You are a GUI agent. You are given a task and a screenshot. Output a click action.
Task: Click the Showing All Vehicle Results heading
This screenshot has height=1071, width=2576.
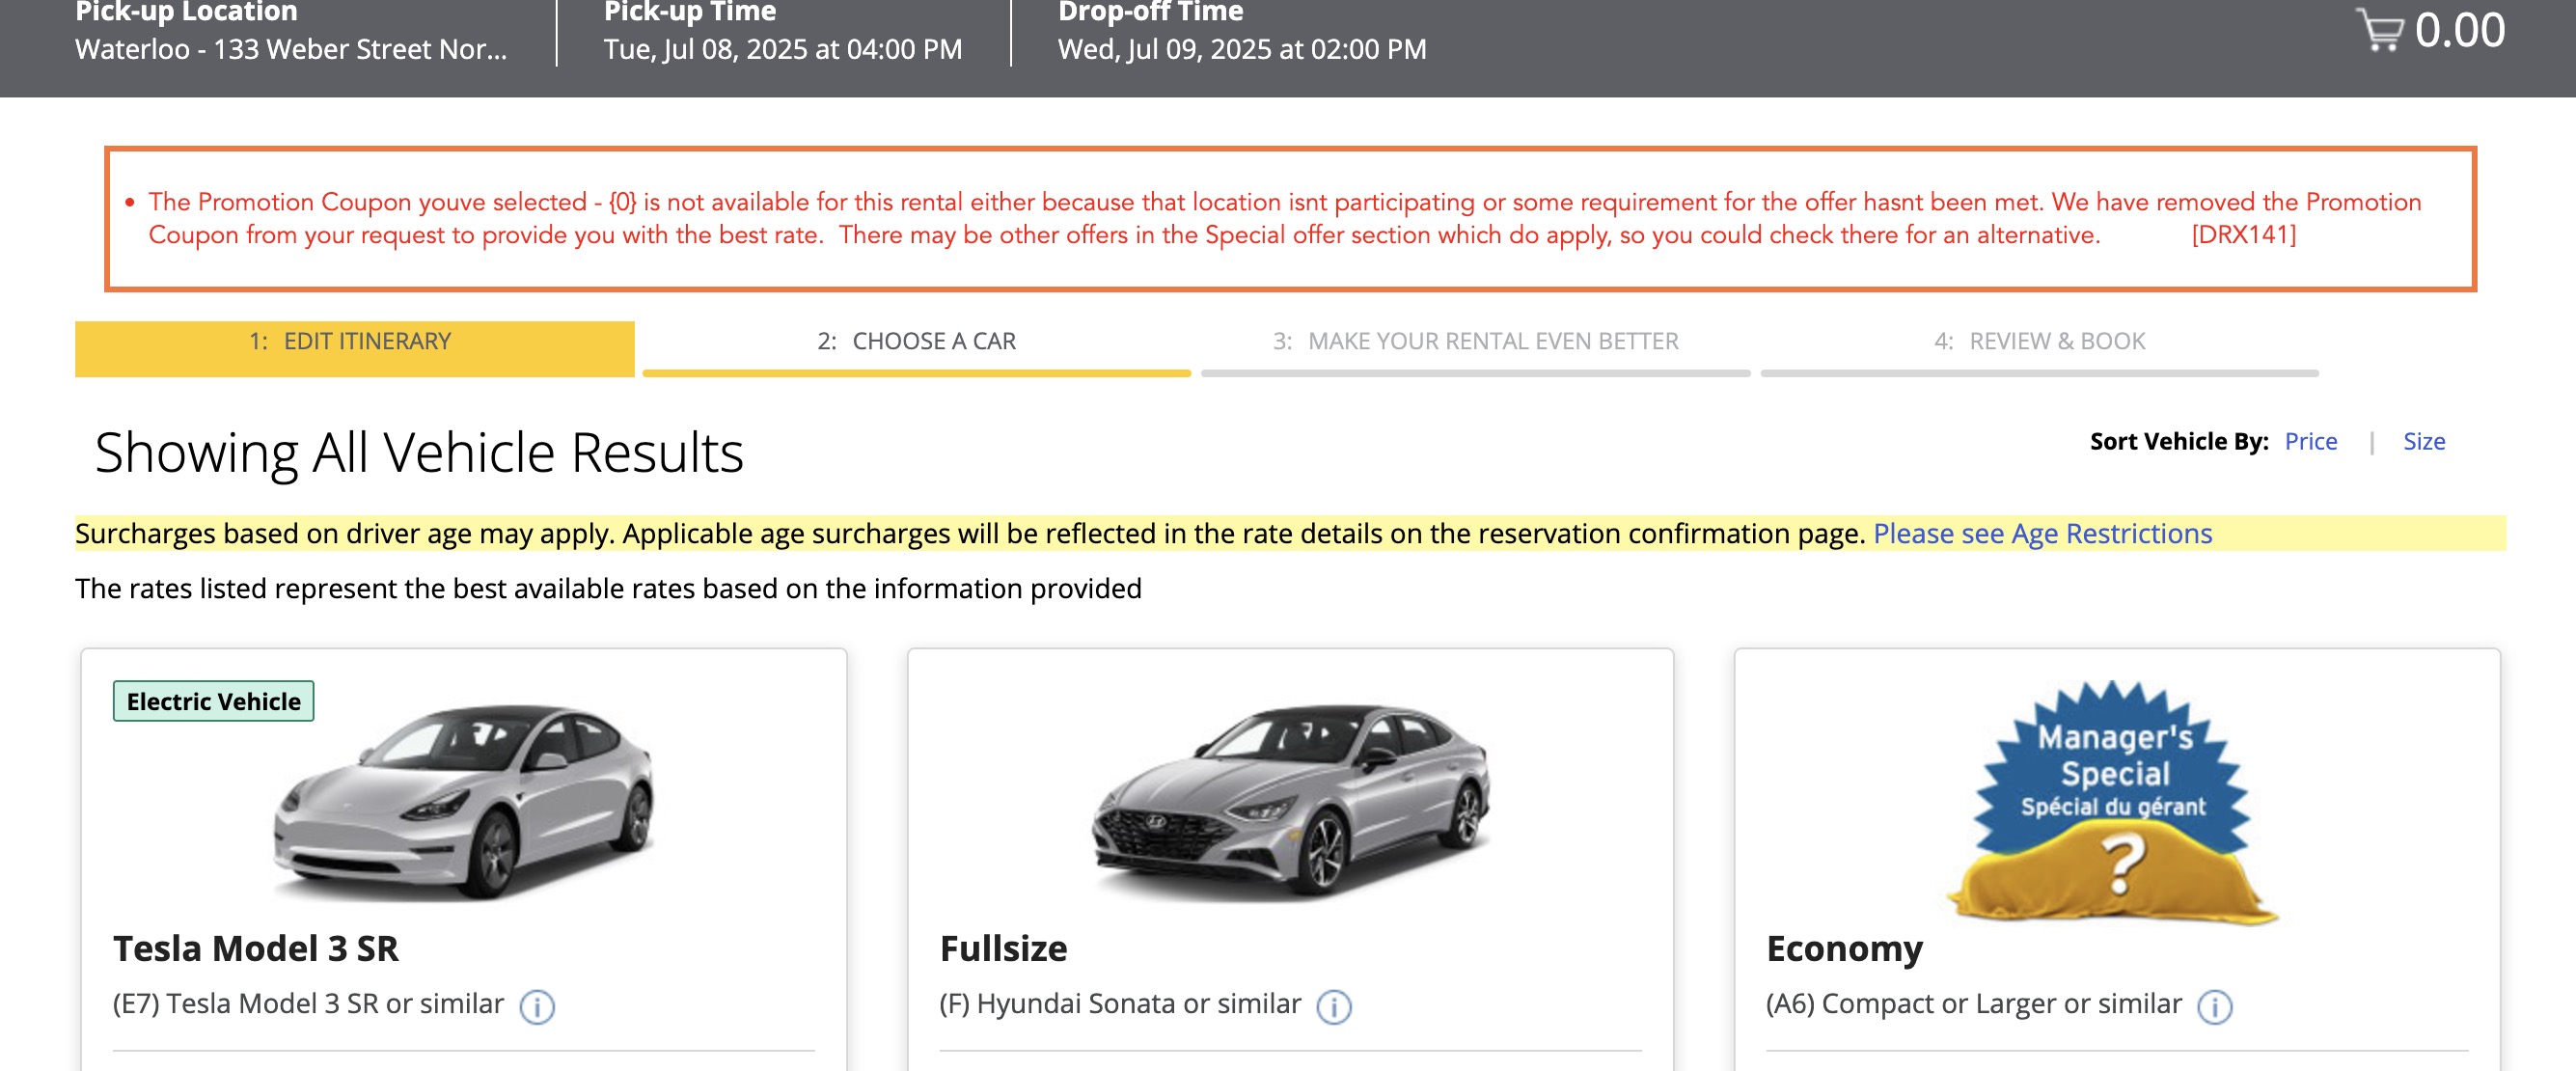[419, 453]
